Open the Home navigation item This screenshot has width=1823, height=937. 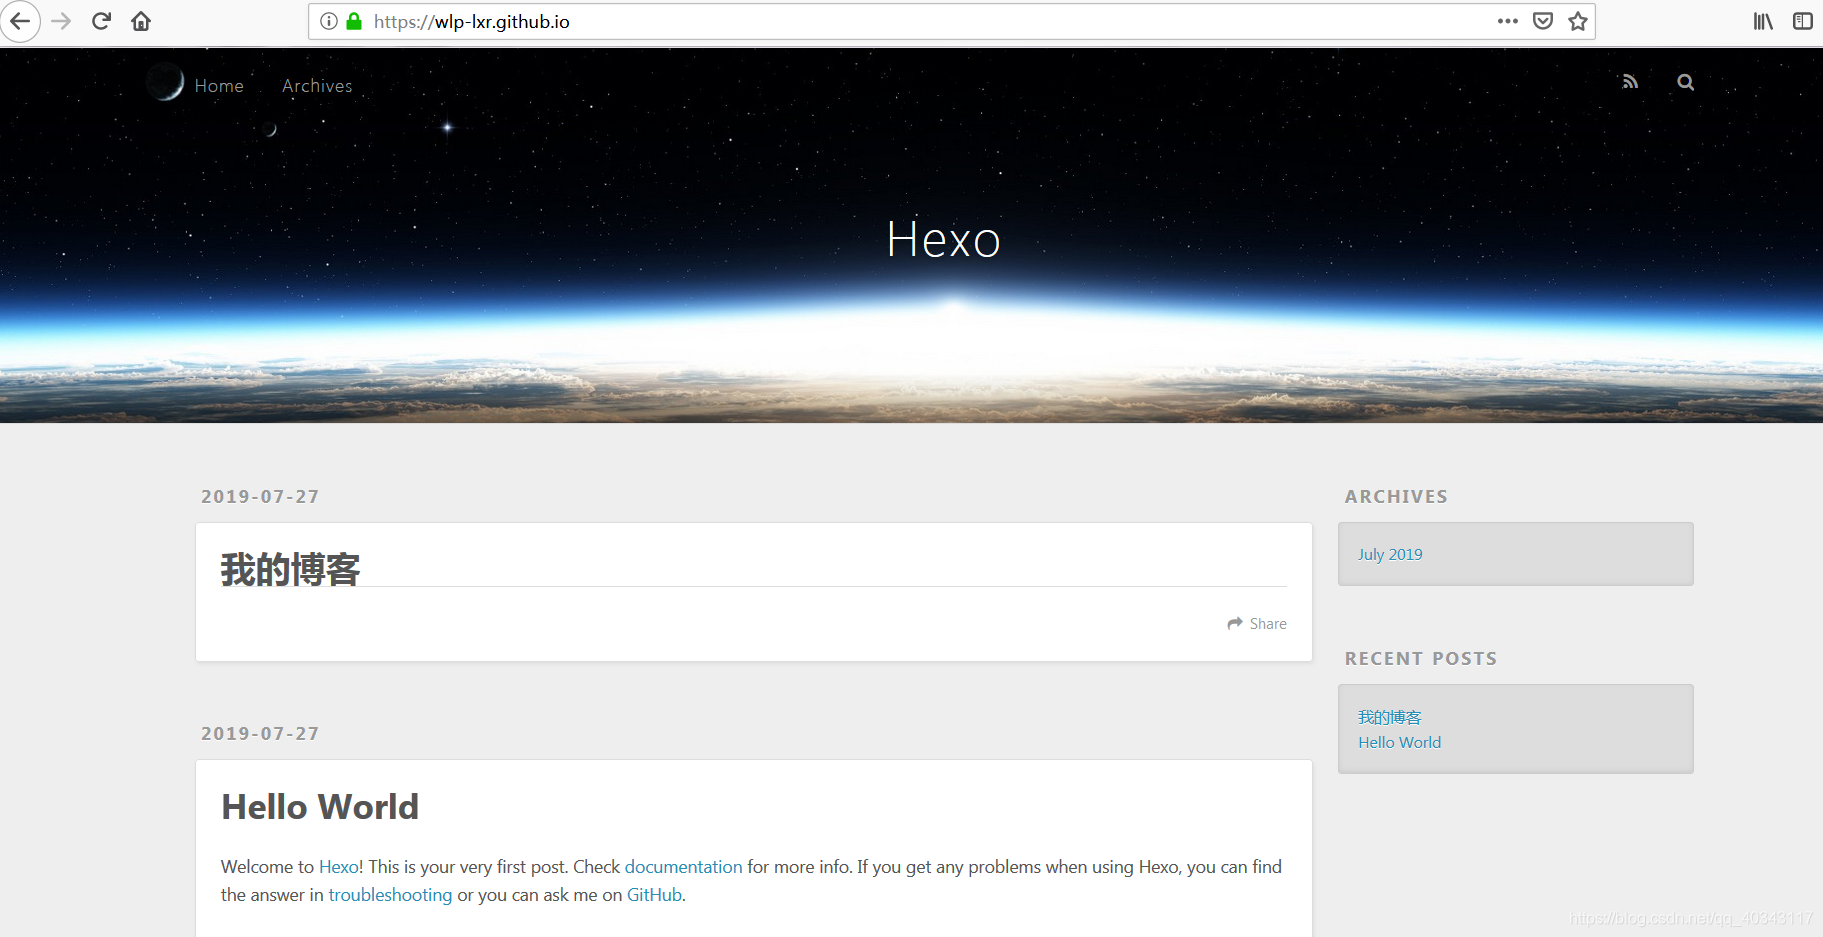(219, 86)
